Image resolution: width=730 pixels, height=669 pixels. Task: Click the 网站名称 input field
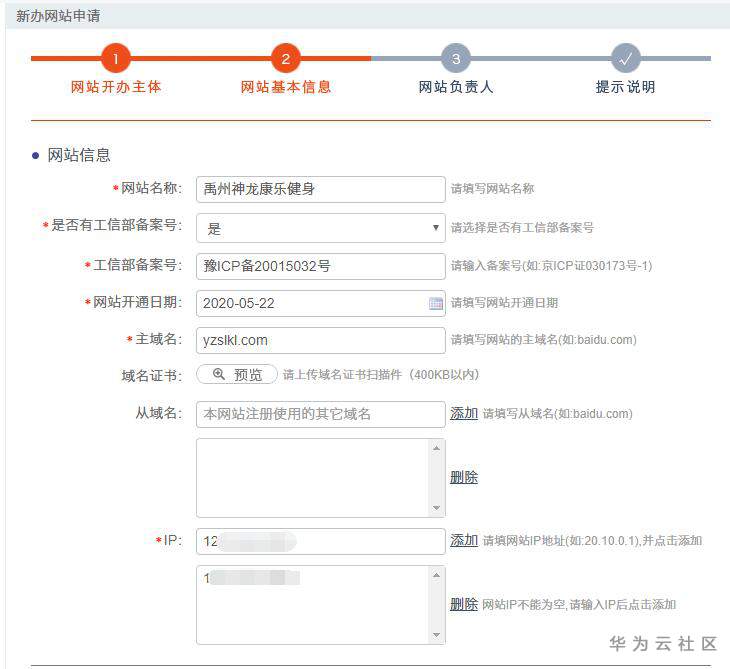tap(321, 189)
